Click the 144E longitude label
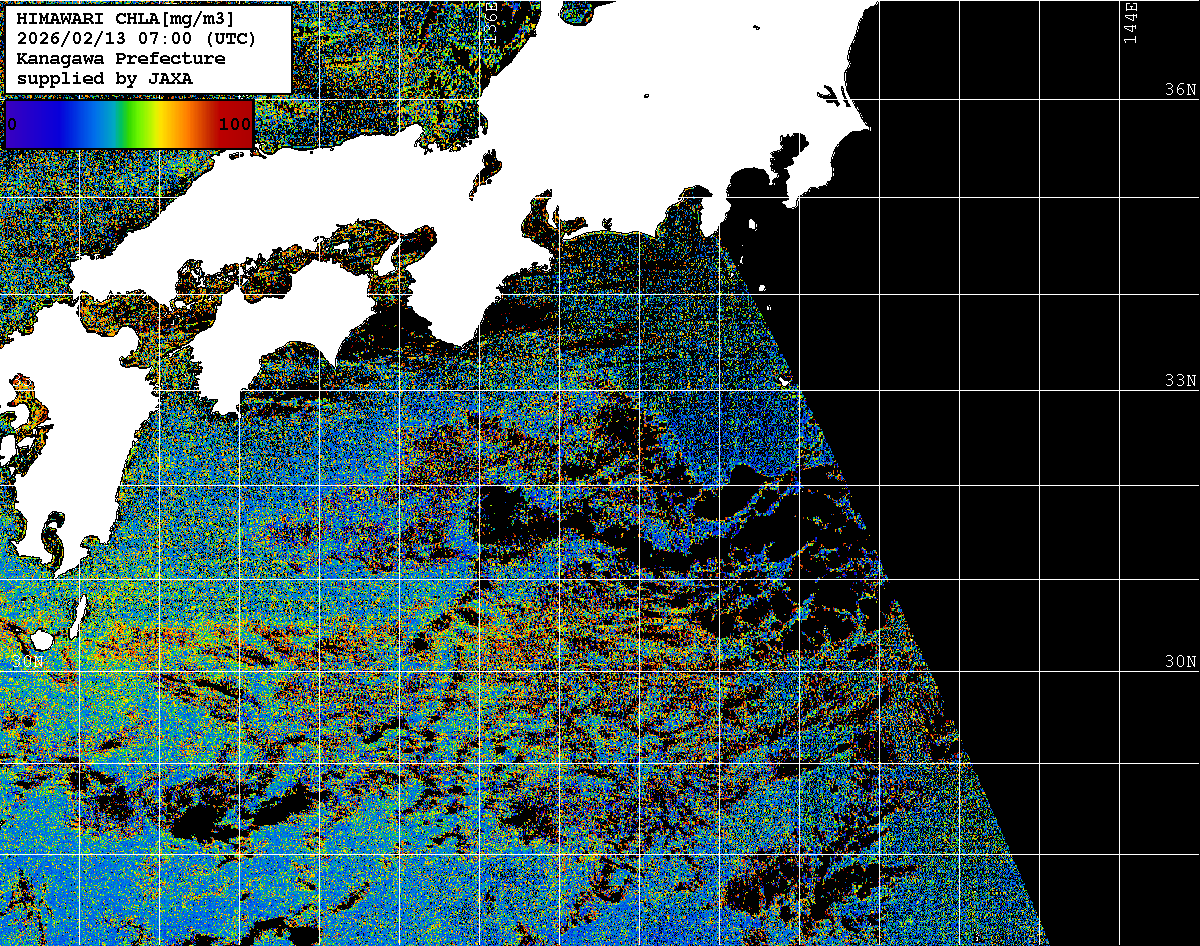1200x946 pixels. coord(1130,22)
